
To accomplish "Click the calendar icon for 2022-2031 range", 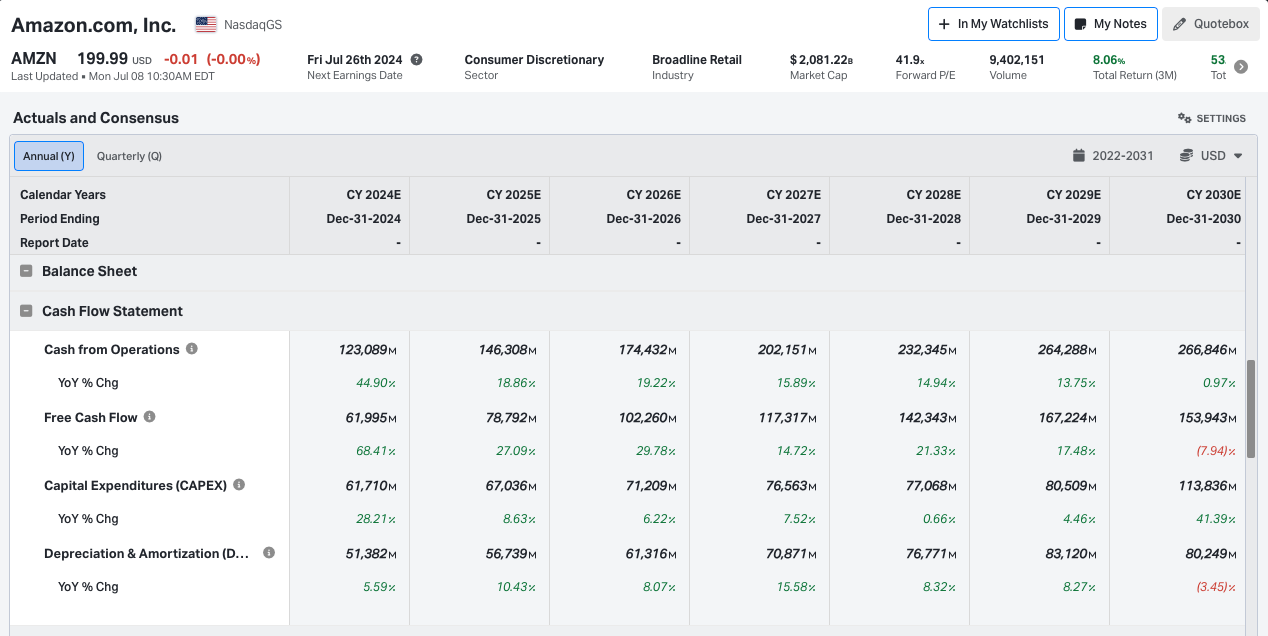I will coord(1078,156).
